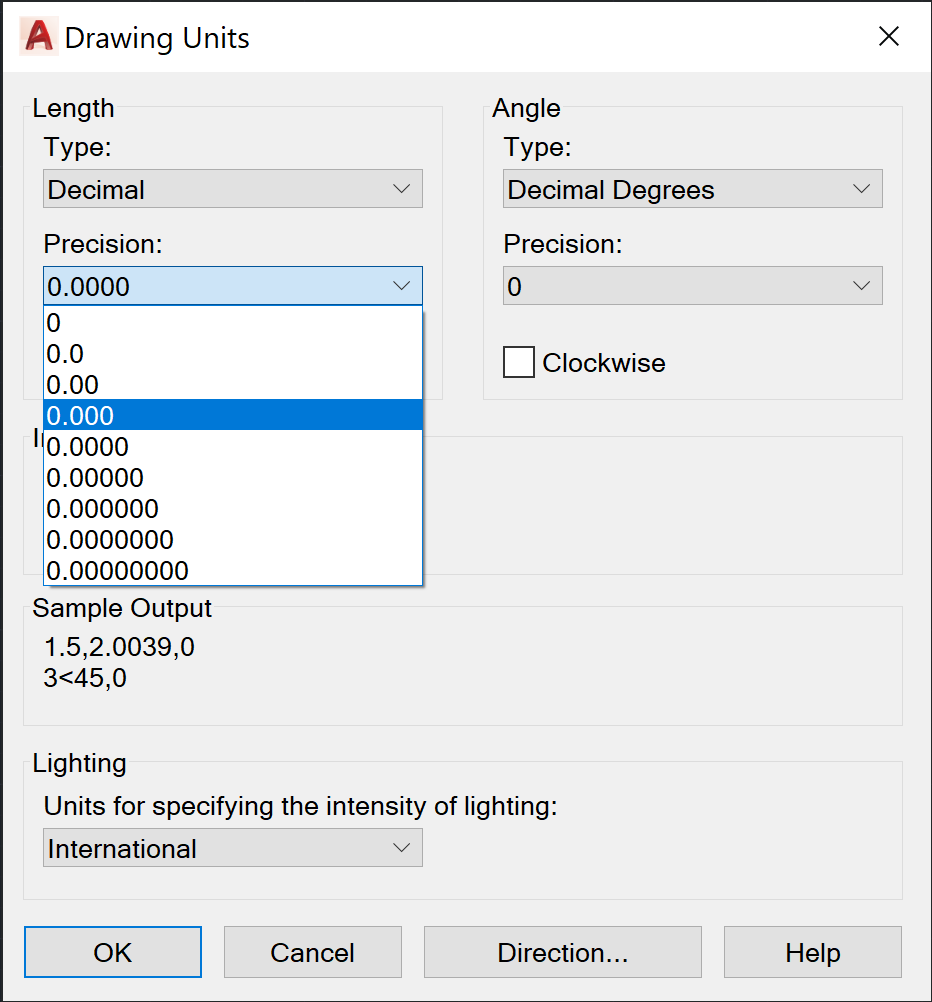The width and height of the screenshot is (932, 1002).
Task: Enable the Clockwise checkbox
Action: click(x=519, y=362)
